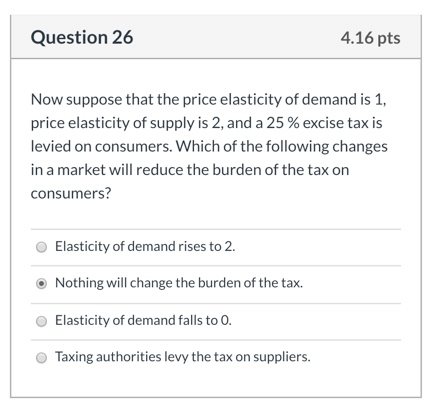The height and width of the screenshot is (408, 428).
Task: Click the line 'price elasticity of supply is 2'
Action: tap(206, 123)
